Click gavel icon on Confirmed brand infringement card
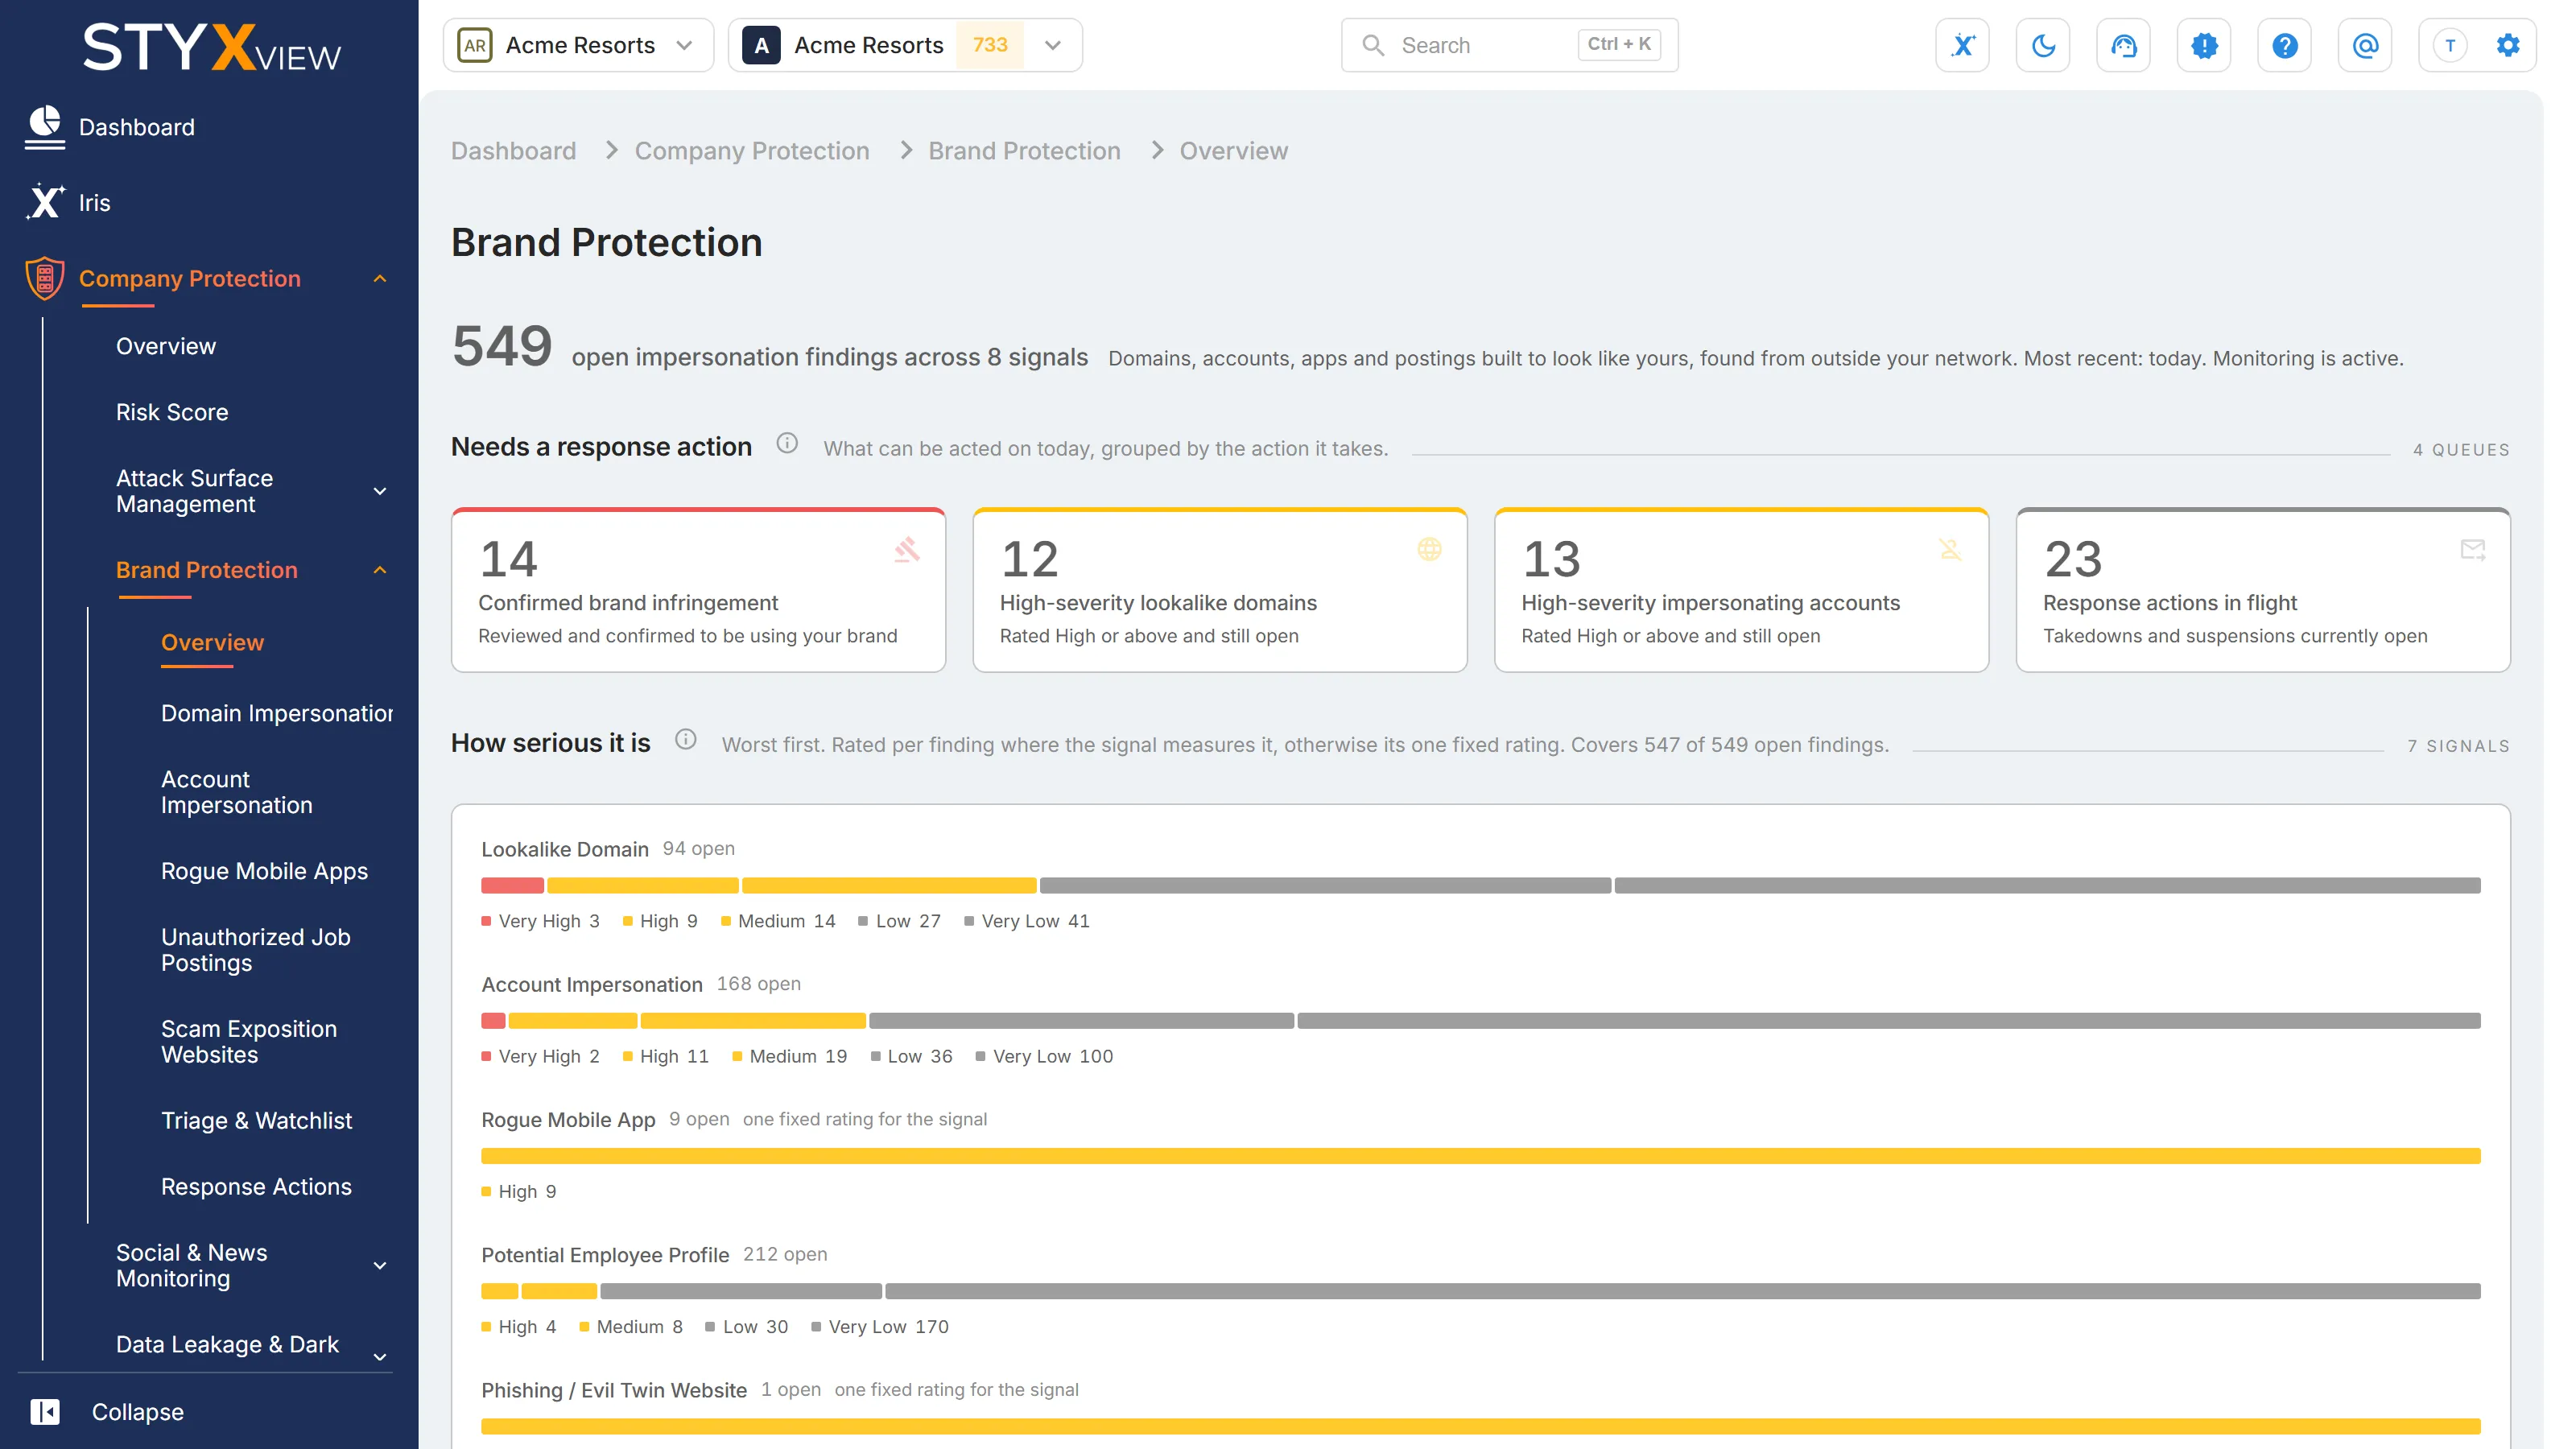The image size is (2576, 1449). [x=907, y=549]
